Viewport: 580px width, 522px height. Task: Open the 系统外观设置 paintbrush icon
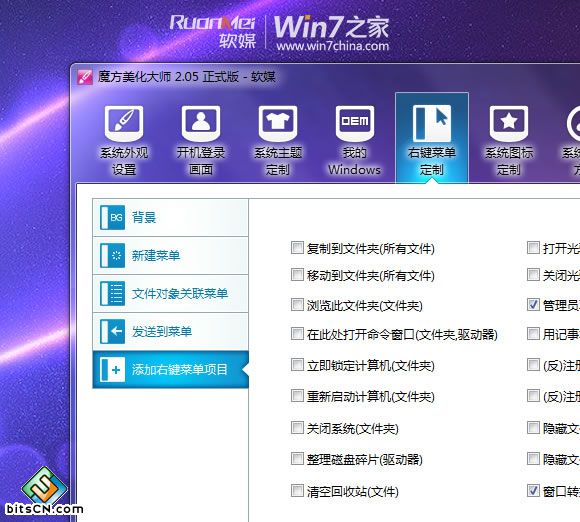(124, 124)
